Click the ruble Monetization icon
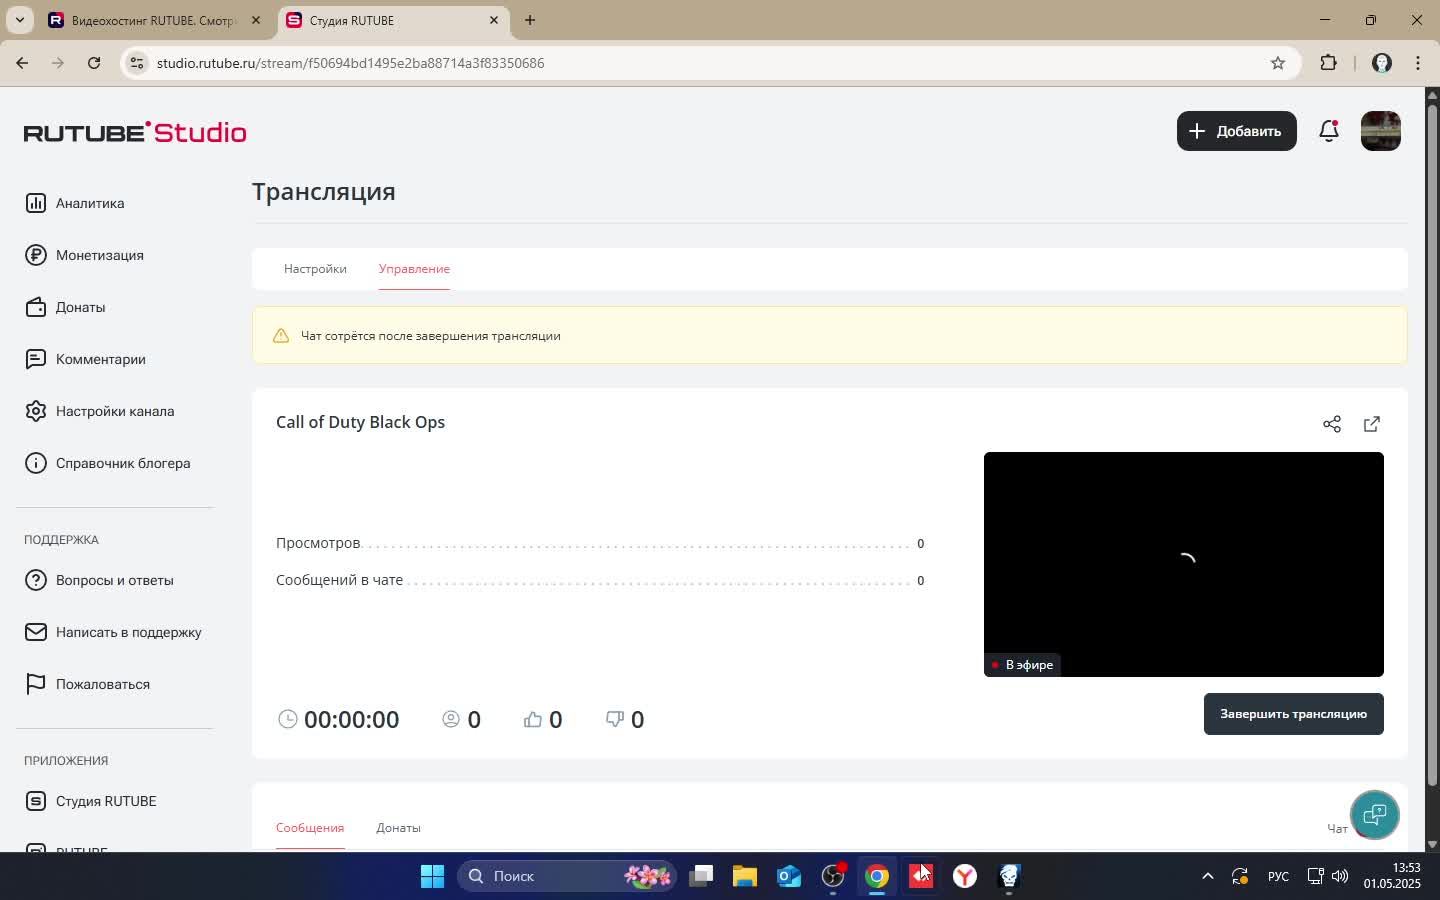Image resolution: width=1440 pixels, height=900 pixels. pyautogui.click(x=36, y=255)
